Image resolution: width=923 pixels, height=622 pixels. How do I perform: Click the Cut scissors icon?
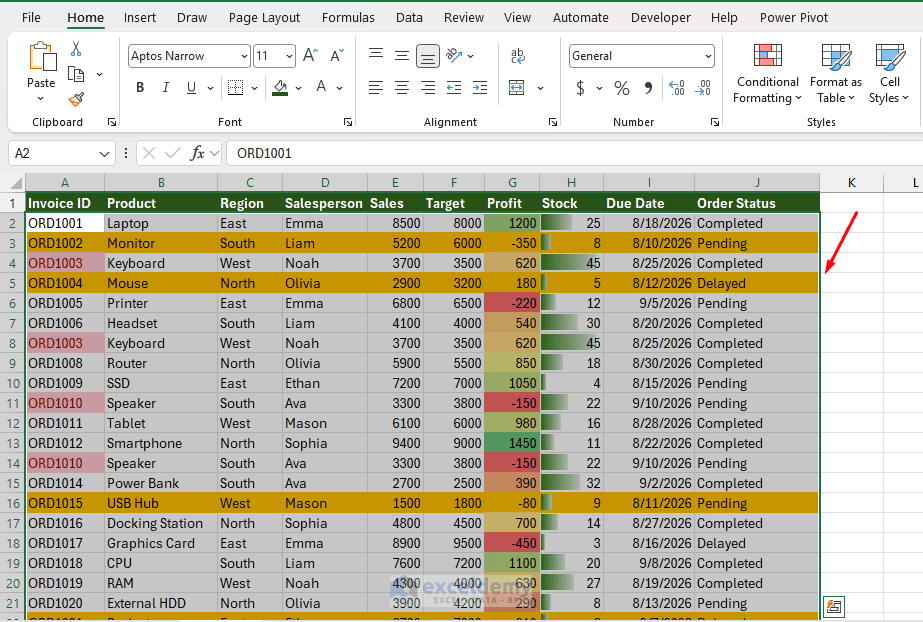click(76, 48)
